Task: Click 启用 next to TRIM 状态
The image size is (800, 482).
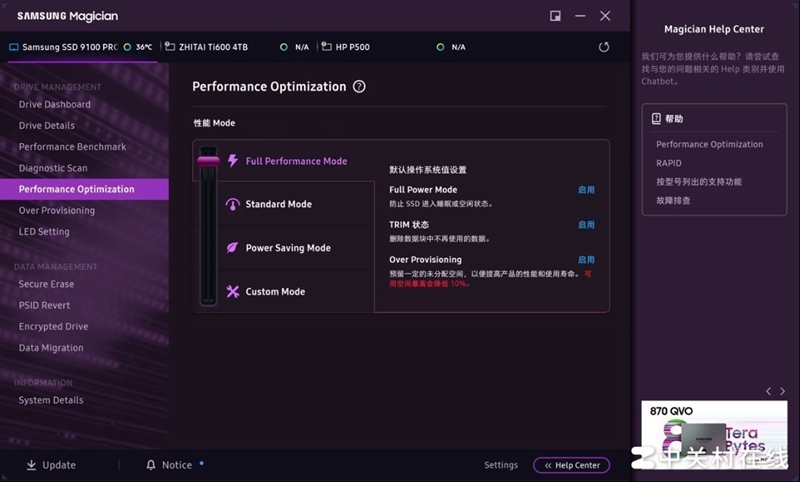Action: [586, 224]
